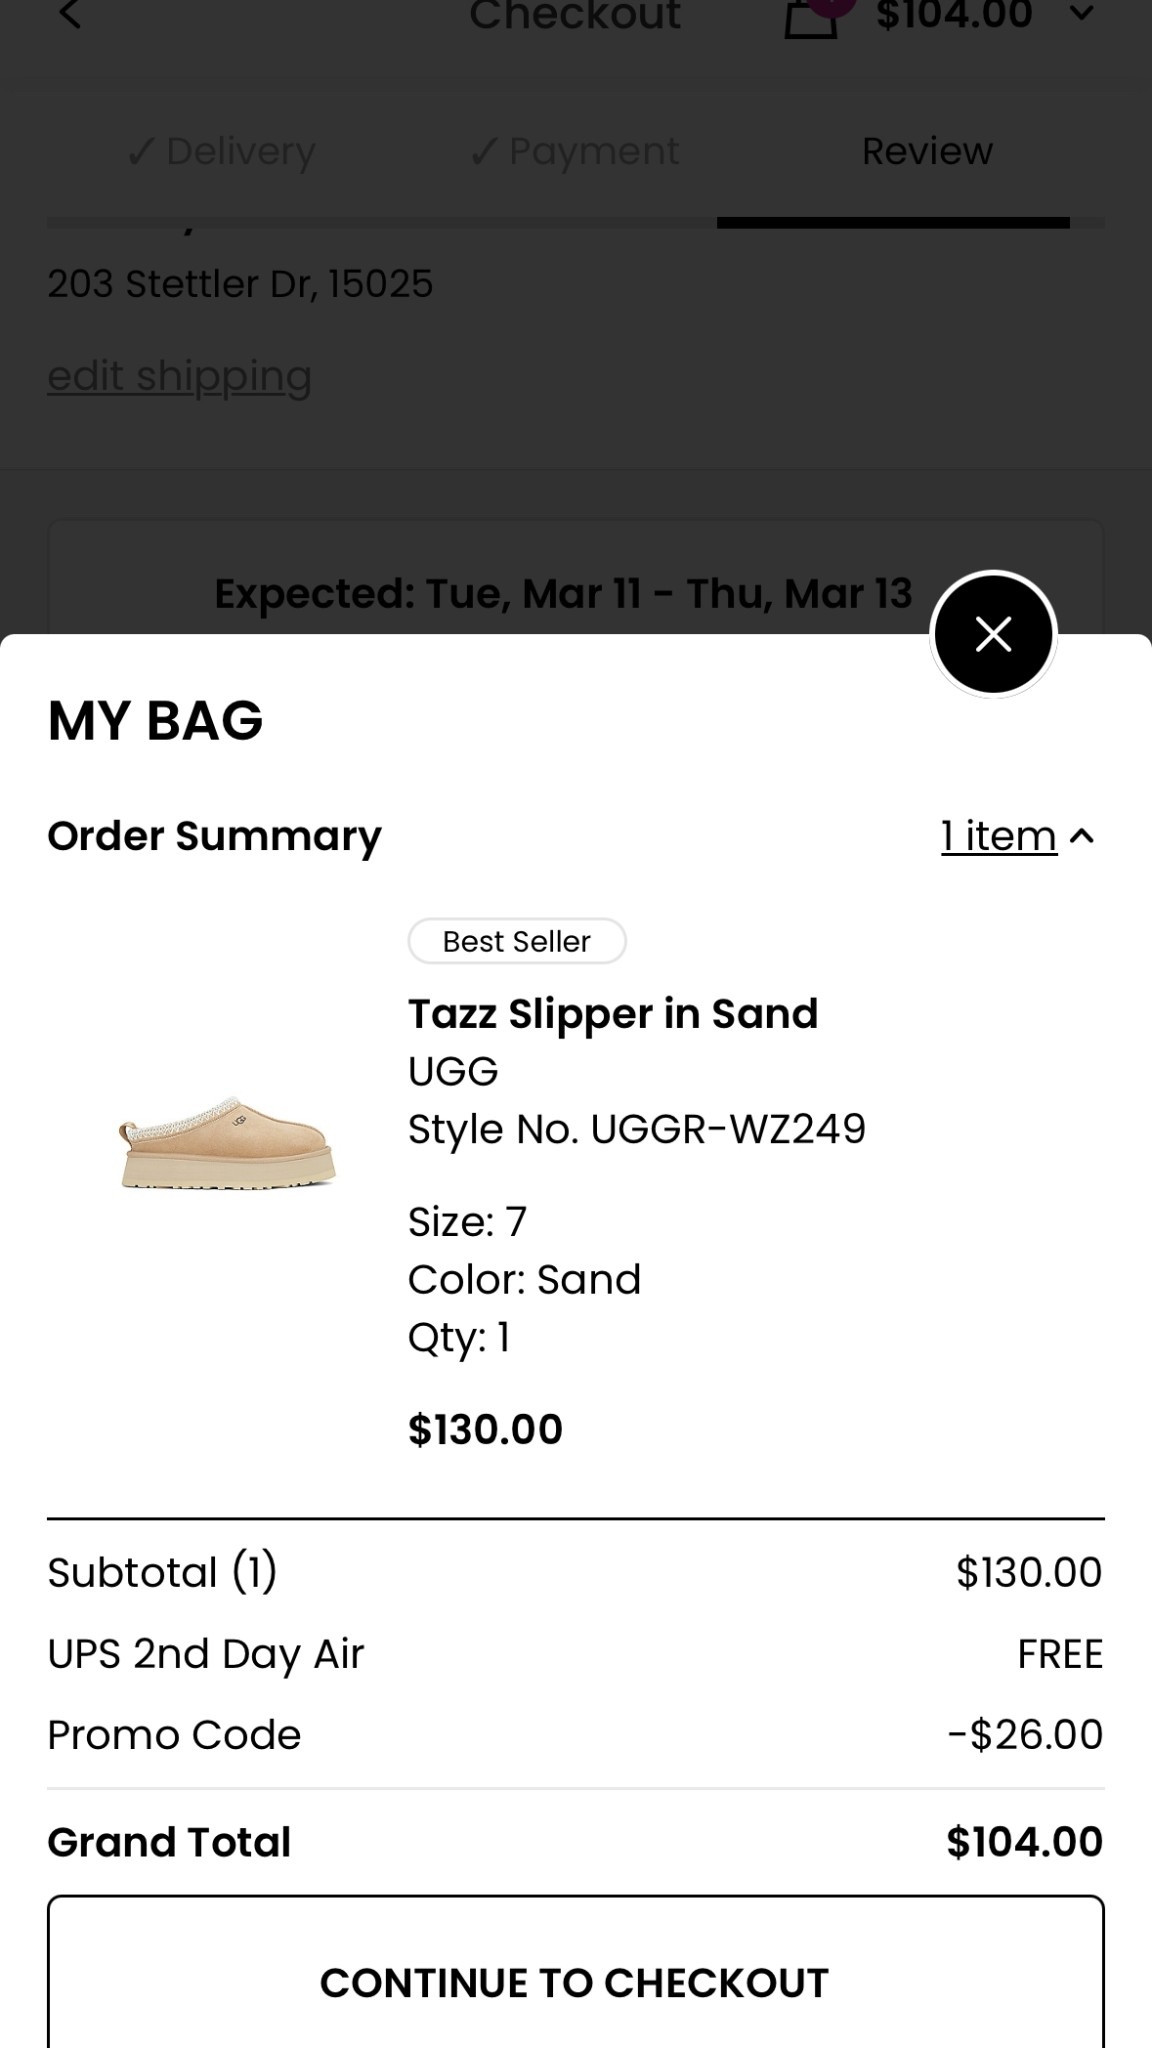
Task: Click the Best Seller badge
Action: 517,940
